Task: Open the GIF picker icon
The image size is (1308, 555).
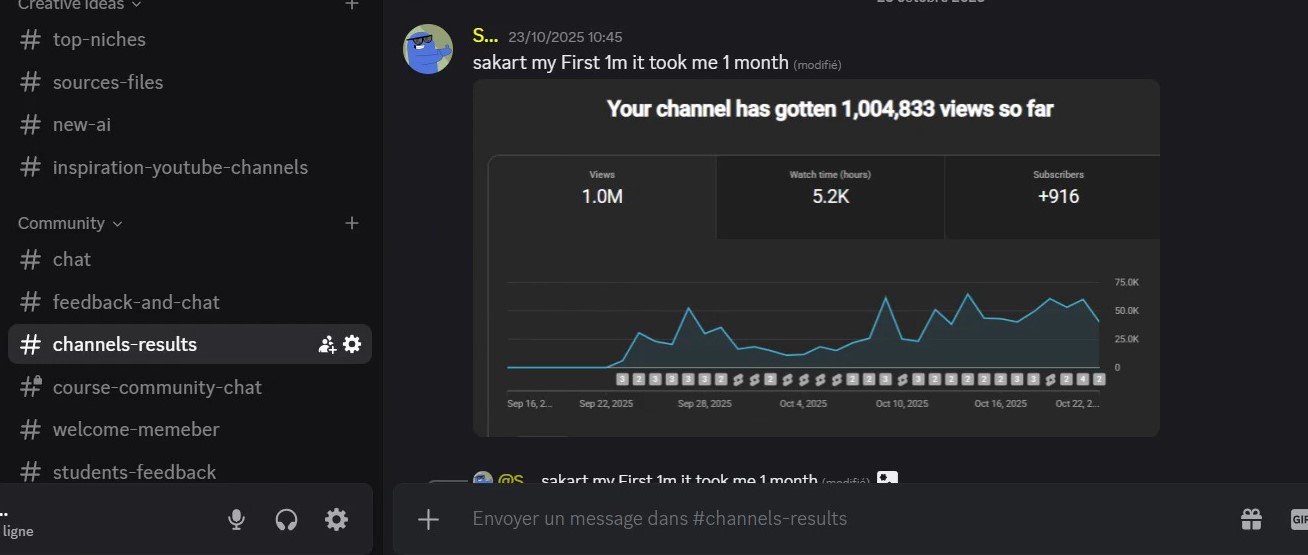Action: [1299, 519]
